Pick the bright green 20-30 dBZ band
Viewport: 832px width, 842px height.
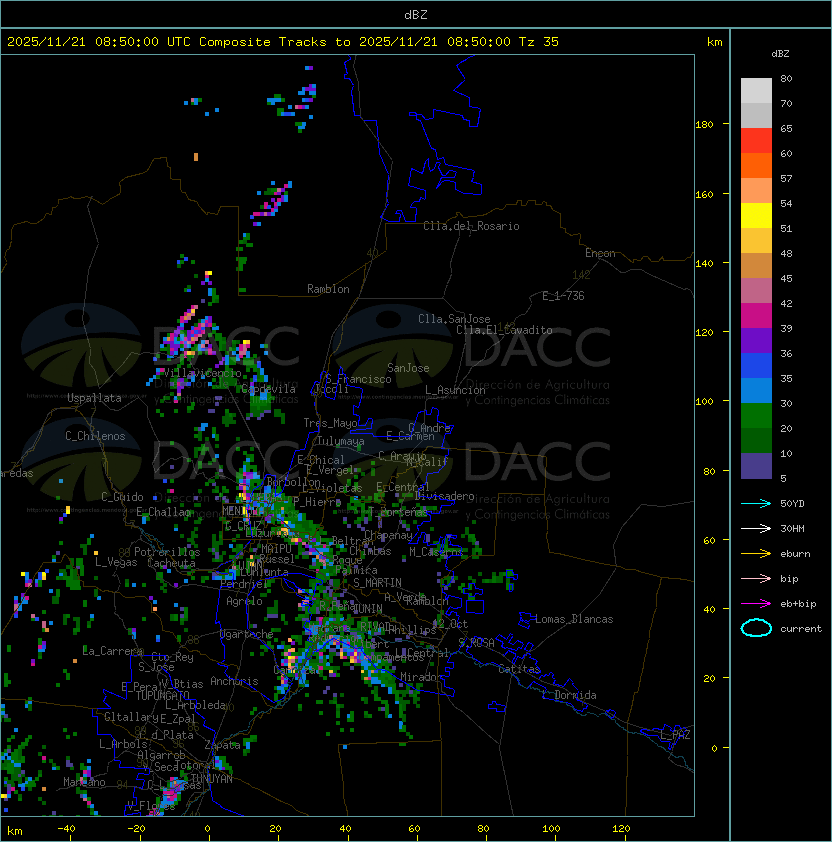tap(756, 415)
